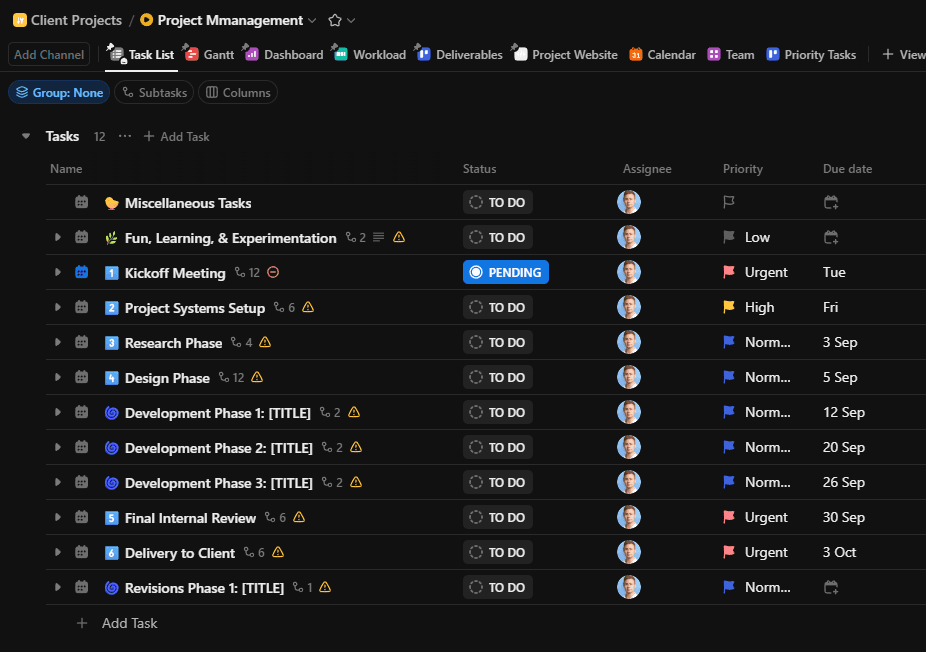Toggle TO DO status on Design Phase
Viewport: 926px width, 652px height.
tap(498, 377)
